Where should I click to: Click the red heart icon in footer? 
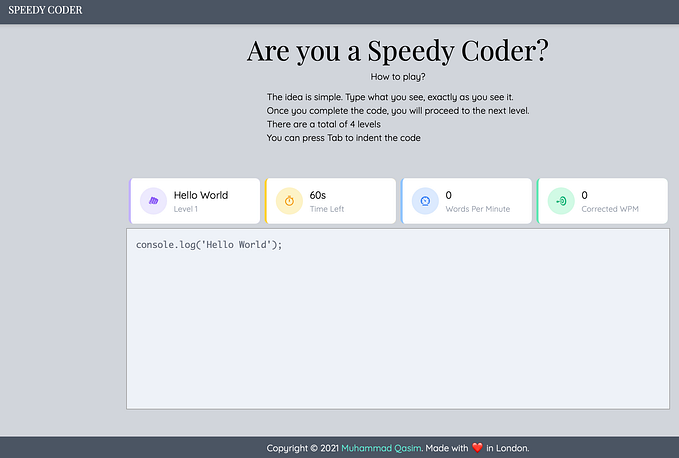pyautogui.click(x=477, y=448)
